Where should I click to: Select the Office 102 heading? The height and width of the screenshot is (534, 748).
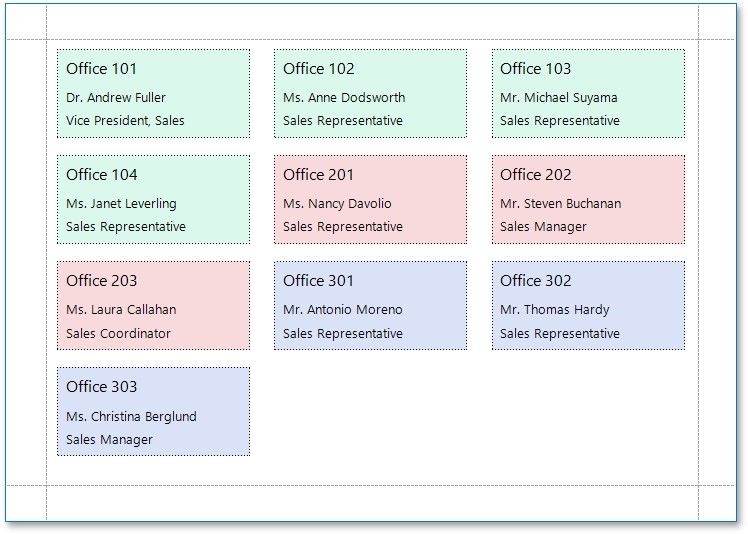click(x=319, y=69)
